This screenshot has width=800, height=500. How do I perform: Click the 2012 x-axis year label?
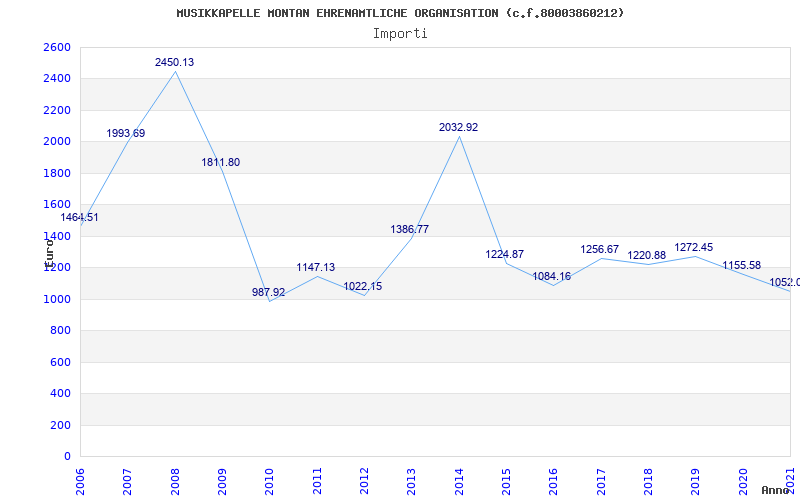[x=364, y=482]
